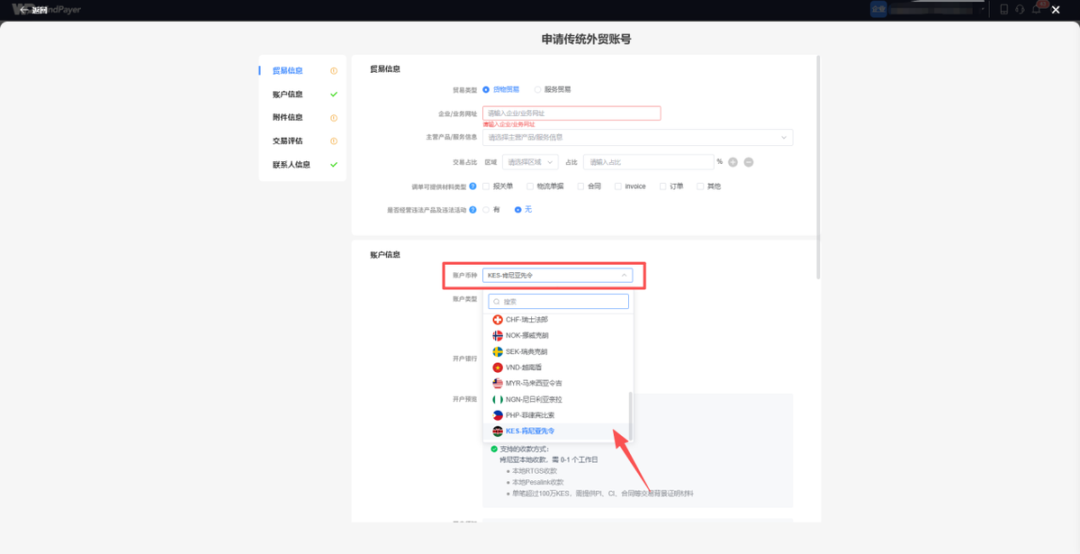This screenshot has width=1080, height=554.
Task: Click status icon next to 贸易信息 step
Action: 334,70
